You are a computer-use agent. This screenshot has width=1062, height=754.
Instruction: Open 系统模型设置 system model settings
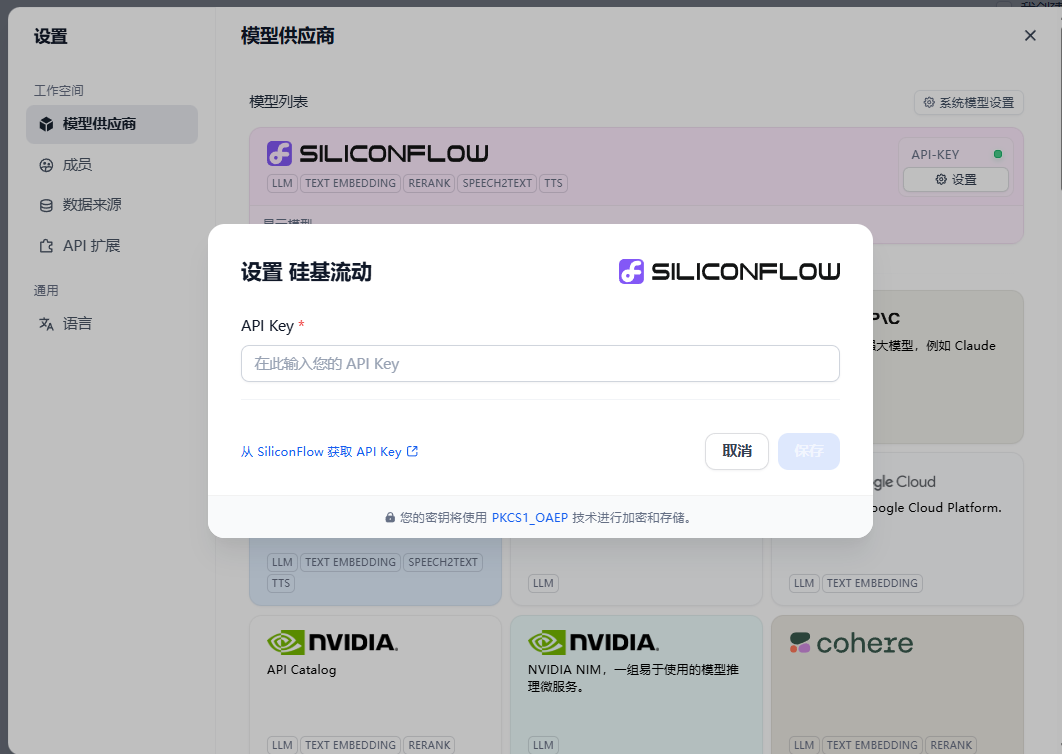969,102
